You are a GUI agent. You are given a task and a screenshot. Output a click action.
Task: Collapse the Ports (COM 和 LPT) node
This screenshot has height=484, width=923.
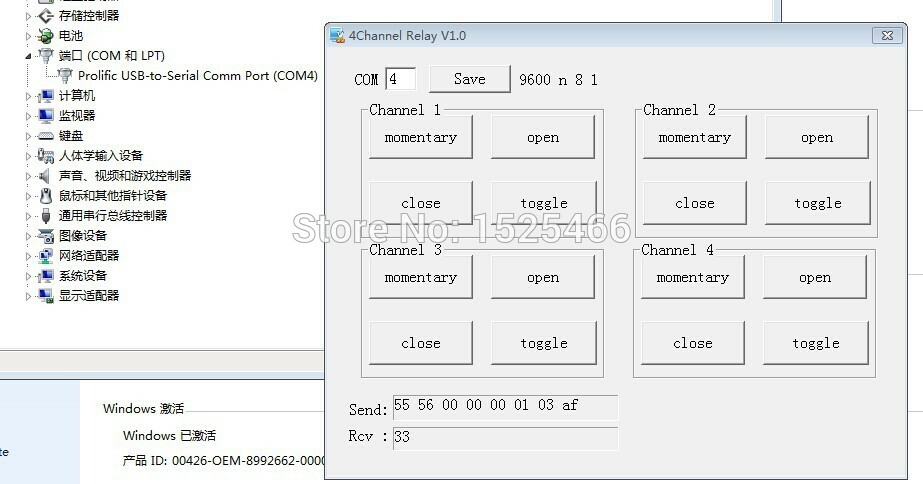pyautogui.click(x=28, y=56)
